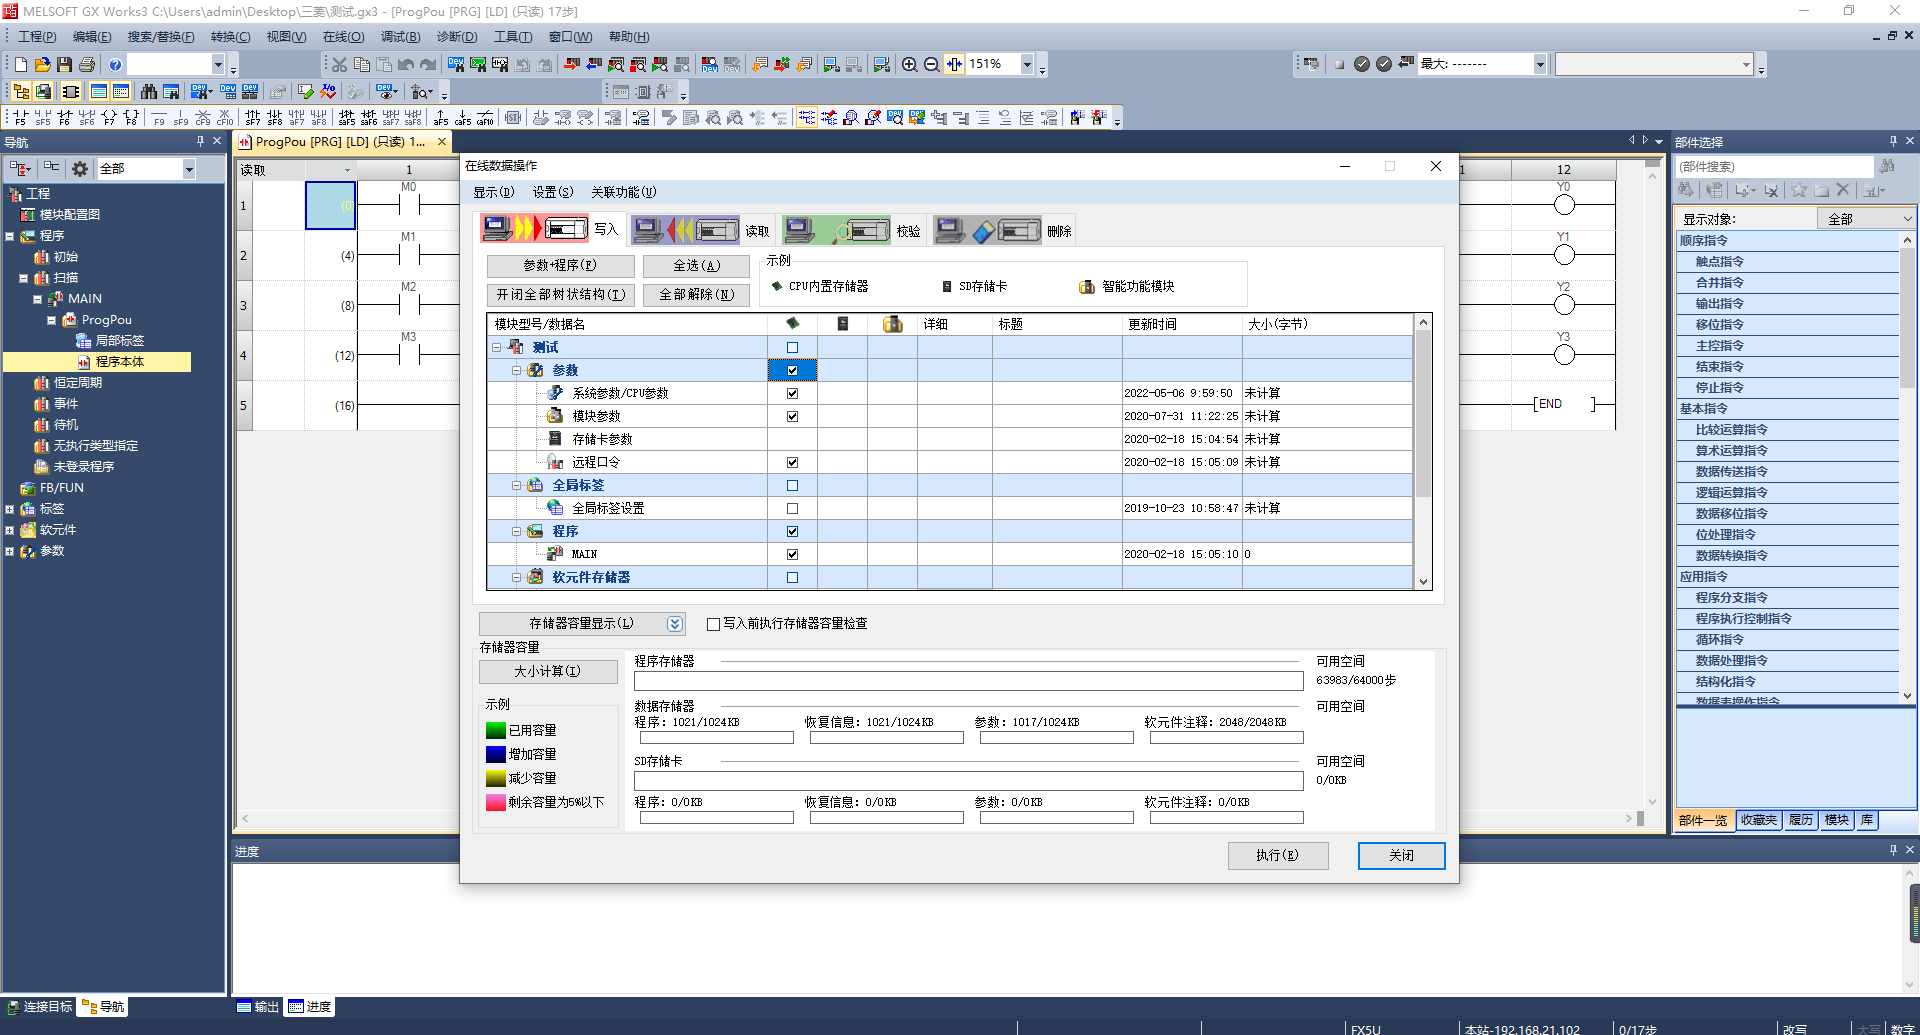Uncheck the 远程口令 checkbox
This screenshot has width=1920, height=1035.
tap(793, 462)
